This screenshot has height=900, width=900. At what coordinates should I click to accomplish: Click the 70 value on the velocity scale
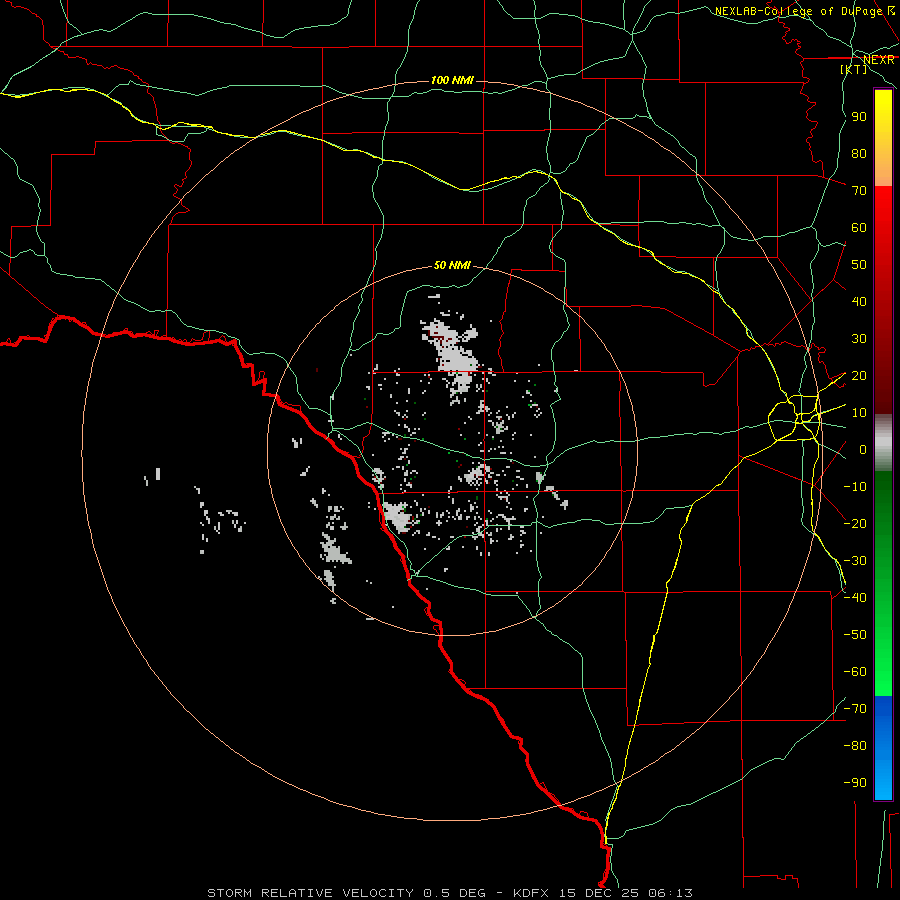point(859,191)
